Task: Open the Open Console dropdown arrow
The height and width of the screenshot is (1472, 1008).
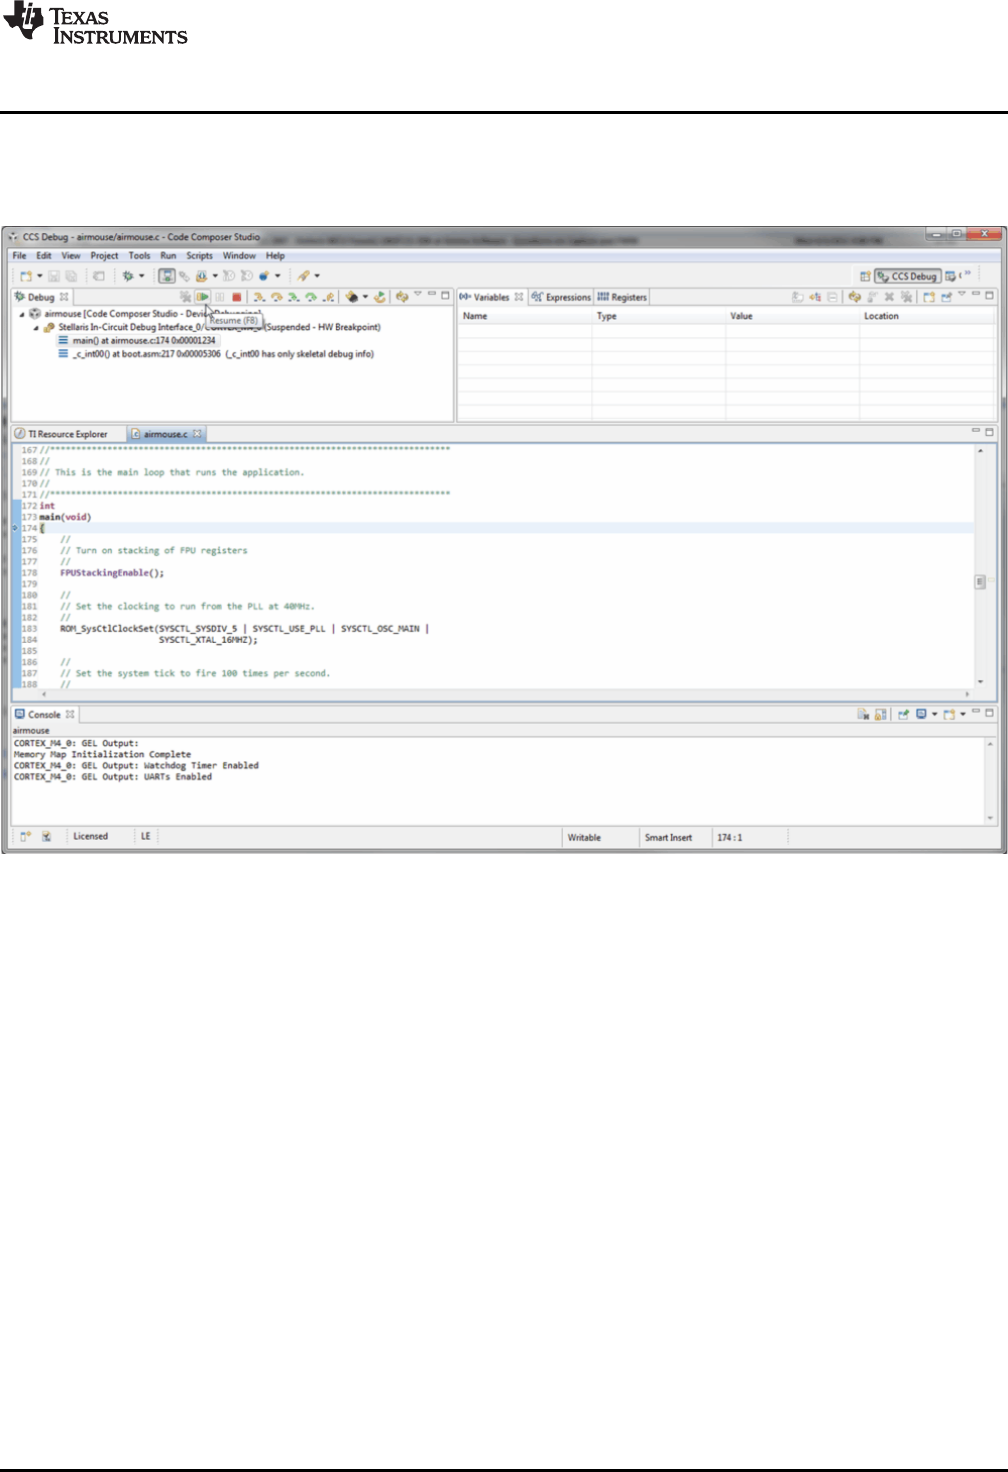Action: pos(963,714)
